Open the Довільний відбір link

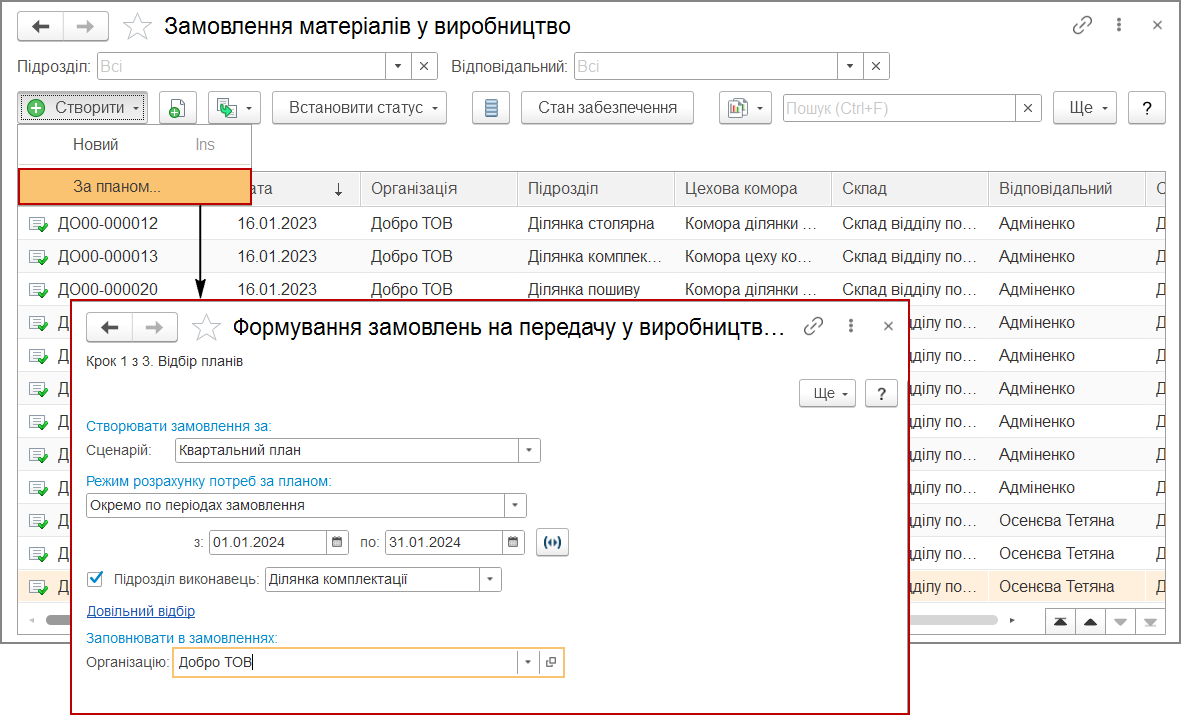tap(141, 611)
